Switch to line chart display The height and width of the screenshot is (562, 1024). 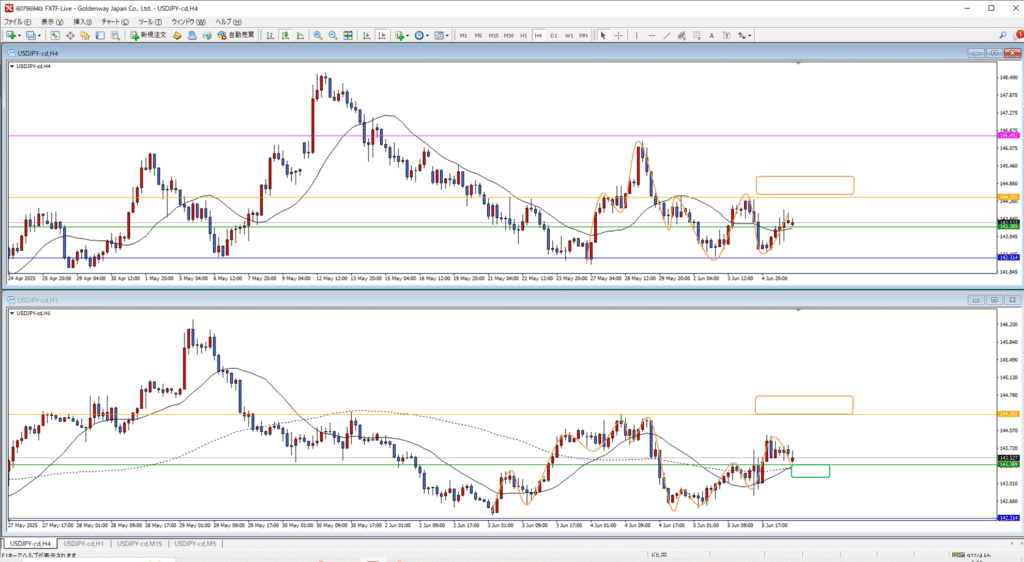[300, 35]
